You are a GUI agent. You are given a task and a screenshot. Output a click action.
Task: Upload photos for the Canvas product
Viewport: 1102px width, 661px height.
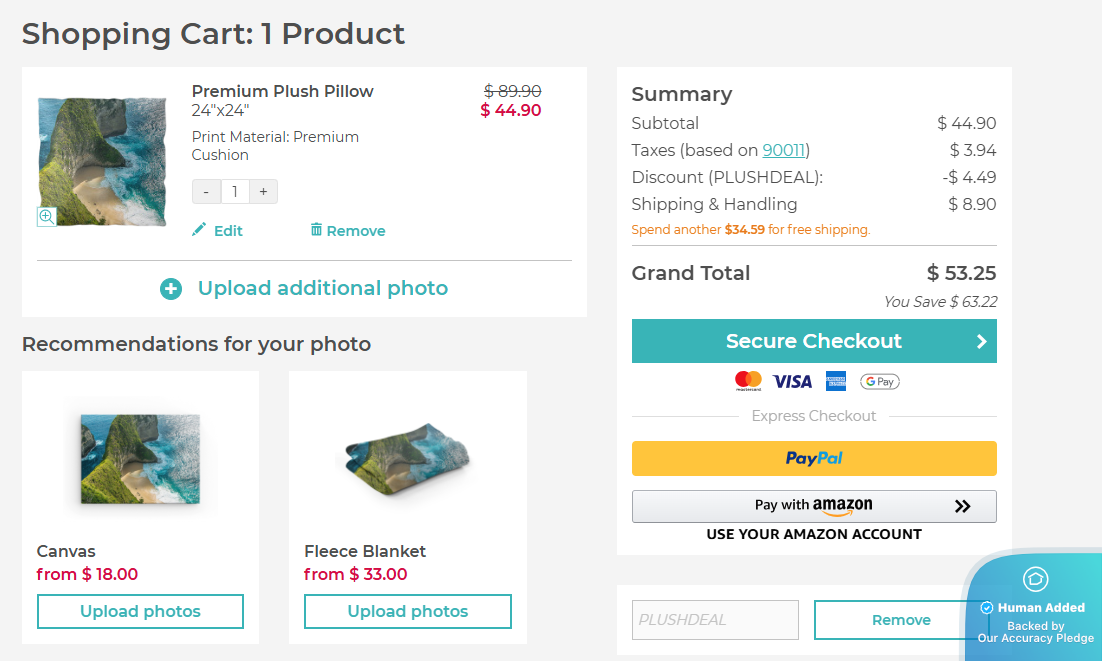point(140,611)
